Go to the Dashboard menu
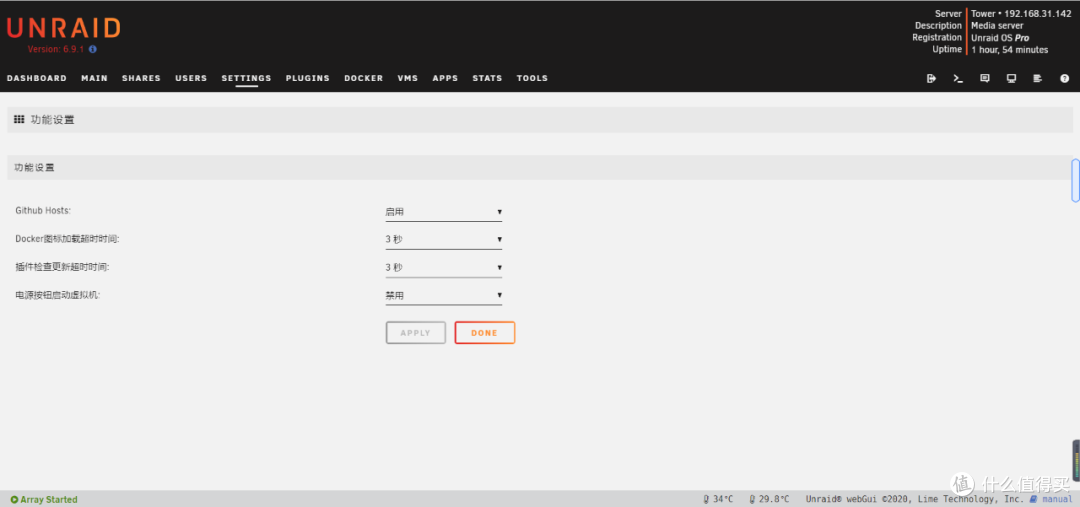This screenshot has width=1080, height=507. pos(37,78)
